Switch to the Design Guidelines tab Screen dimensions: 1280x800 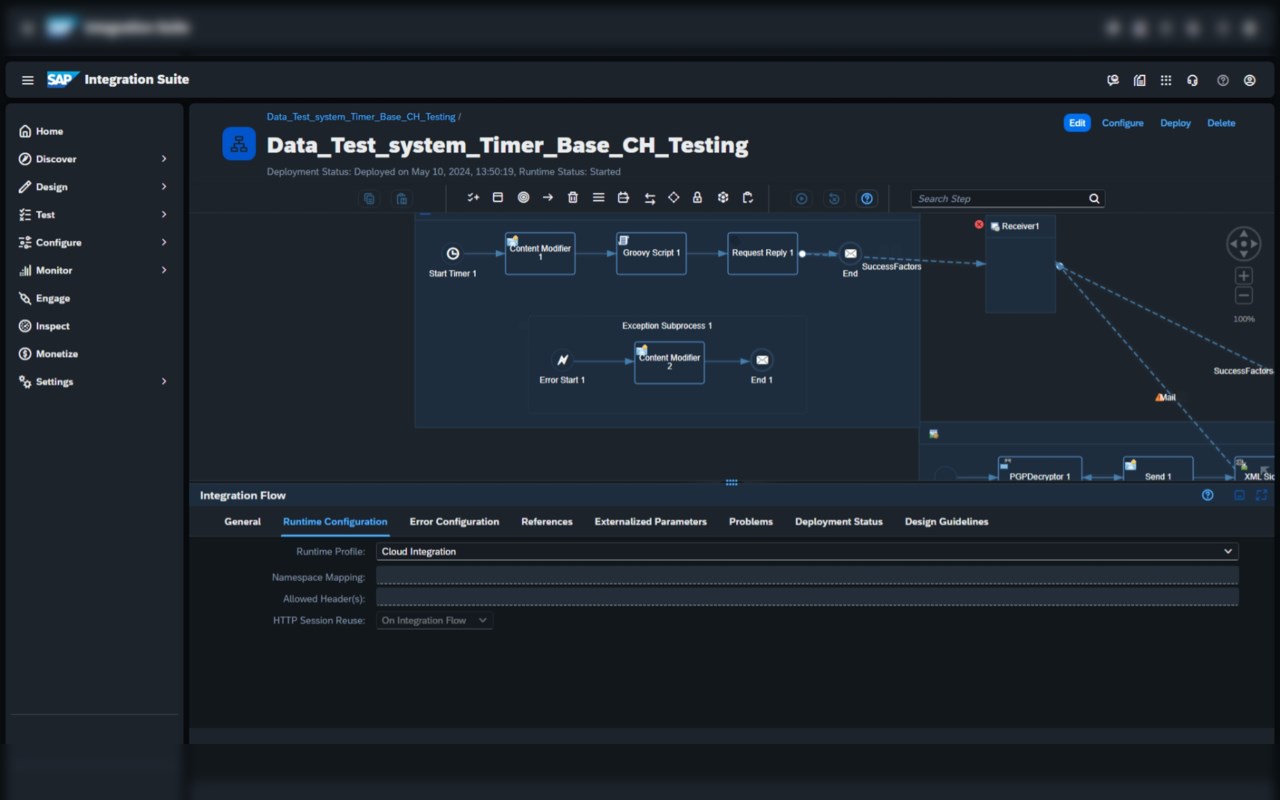tap(946, 522)
